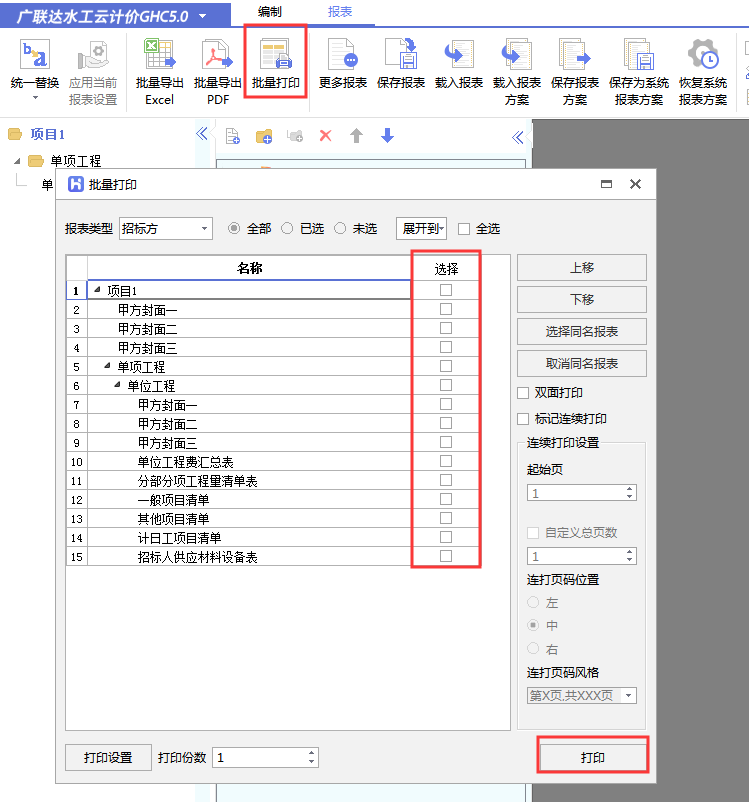The image size is (749, 802).
Task: Click the red delete X icon
Action: point(325,136)
